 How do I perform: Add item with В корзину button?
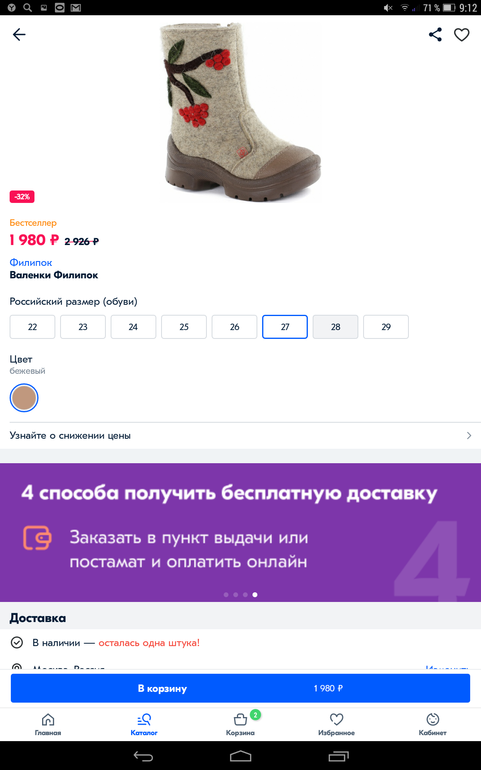pos(240,688)
